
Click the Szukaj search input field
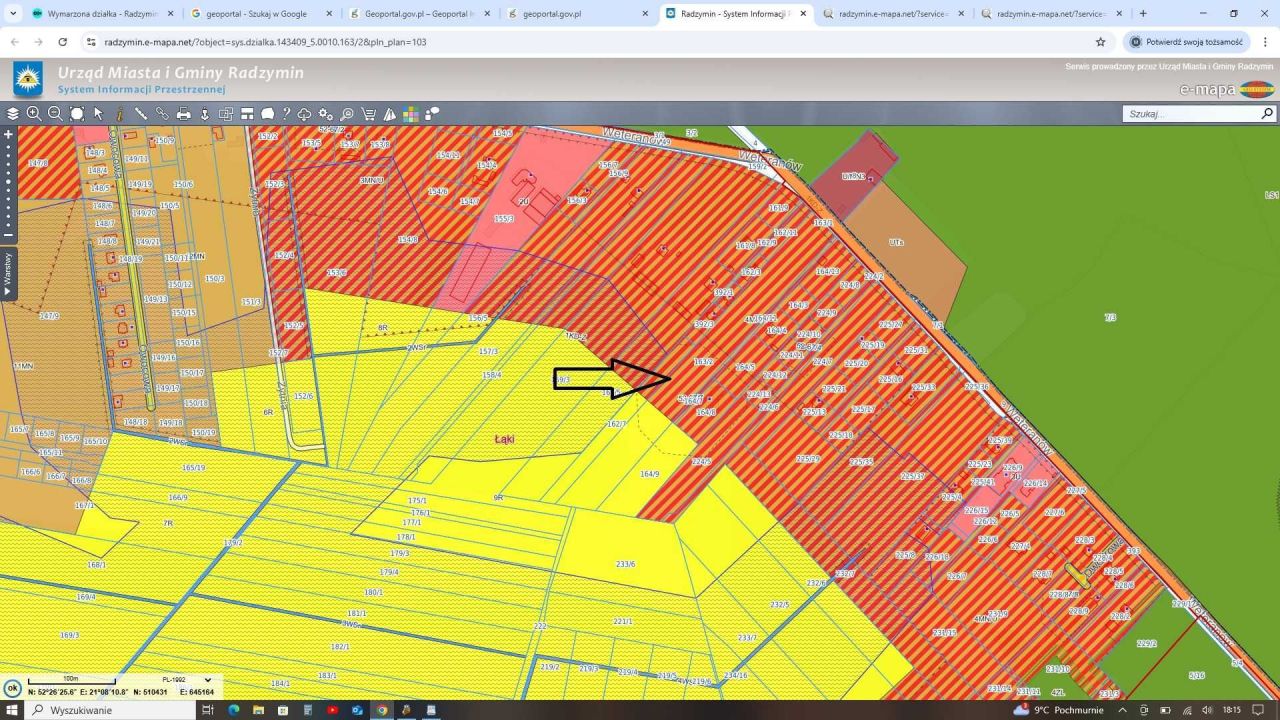click(1190, 114)
